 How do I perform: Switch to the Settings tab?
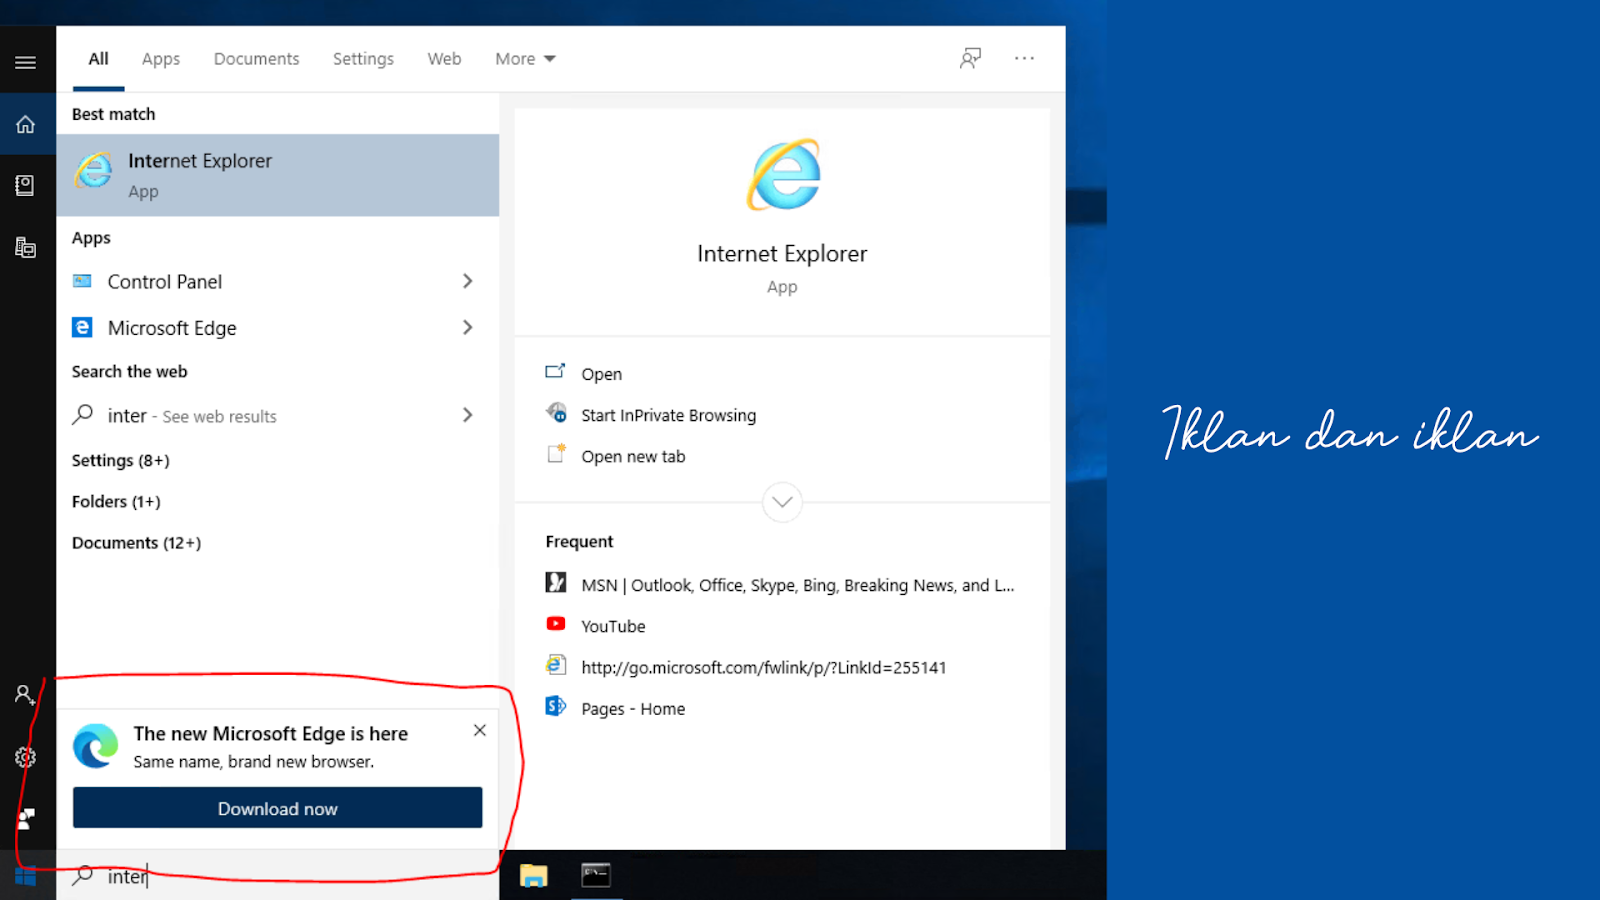click(x=363, y=59)
